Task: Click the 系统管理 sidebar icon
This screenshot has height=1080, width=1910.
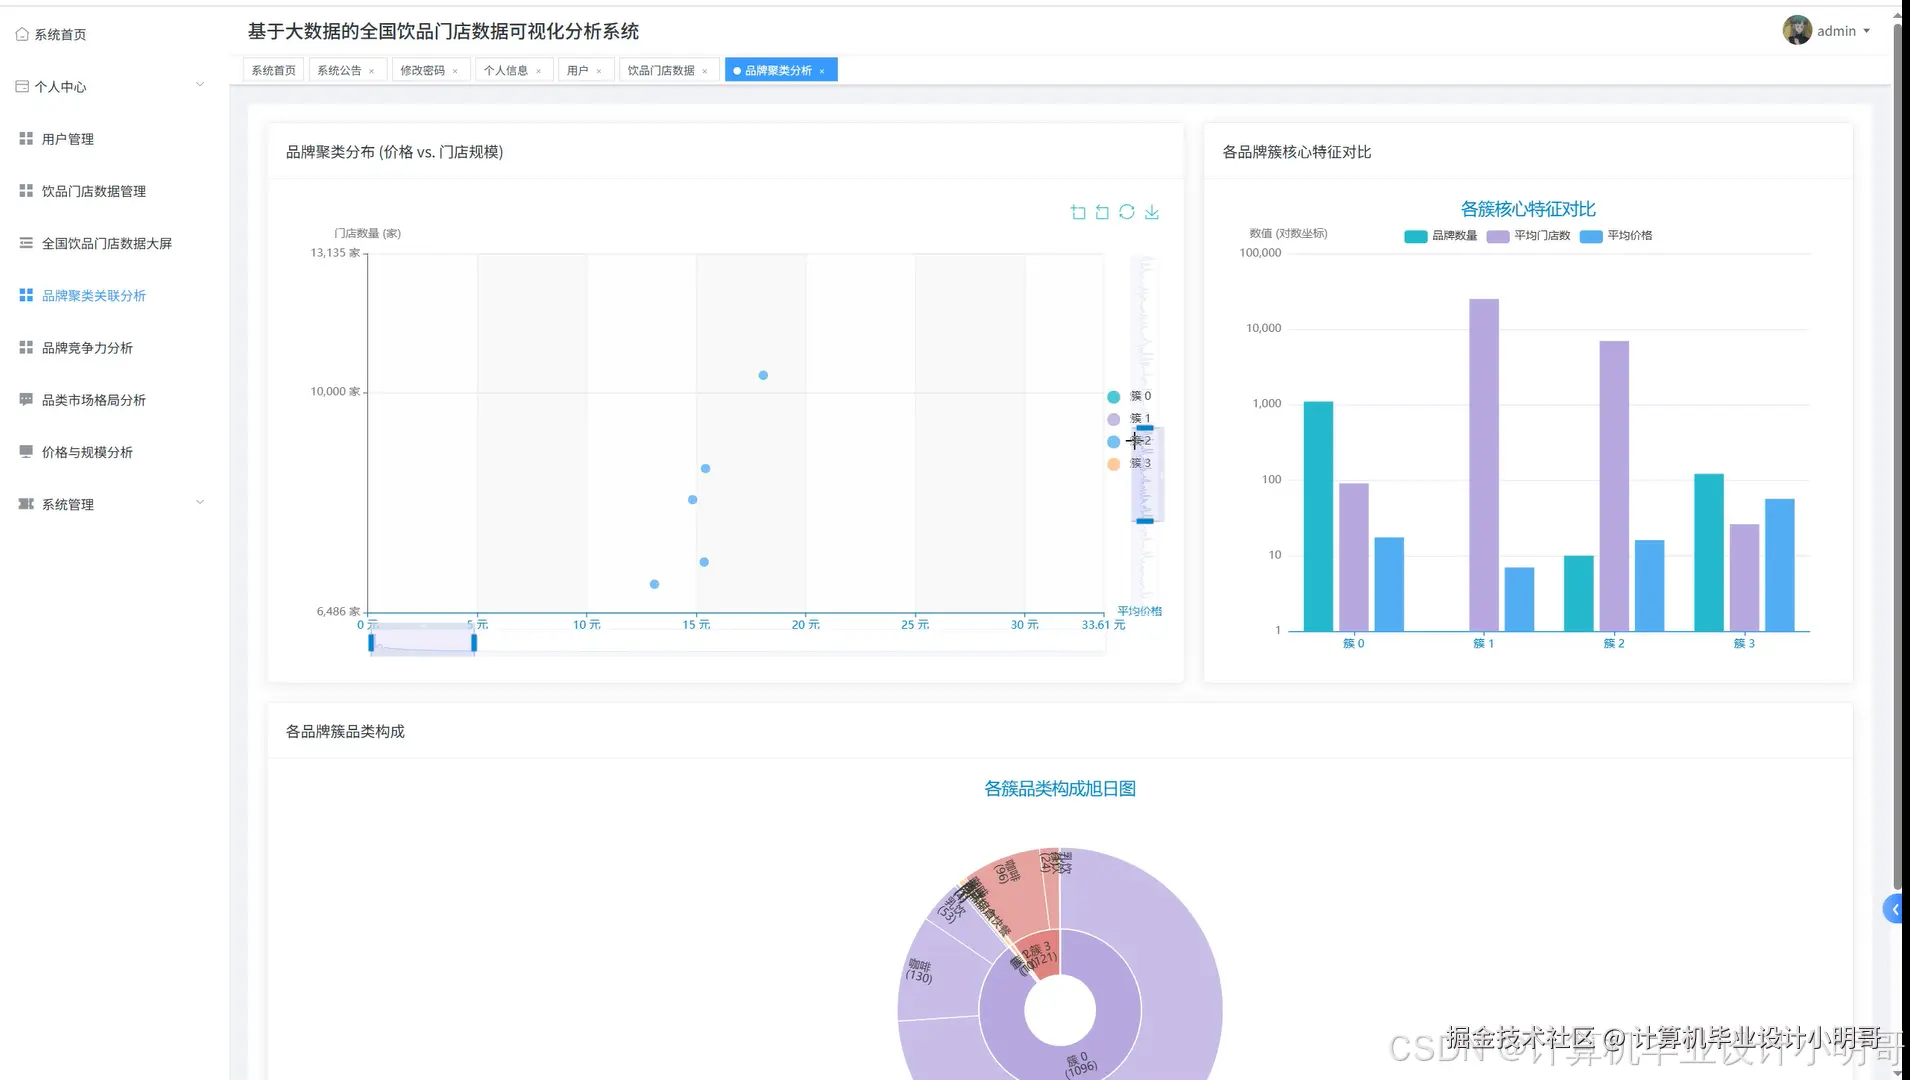Action: [x=26, y=503]
